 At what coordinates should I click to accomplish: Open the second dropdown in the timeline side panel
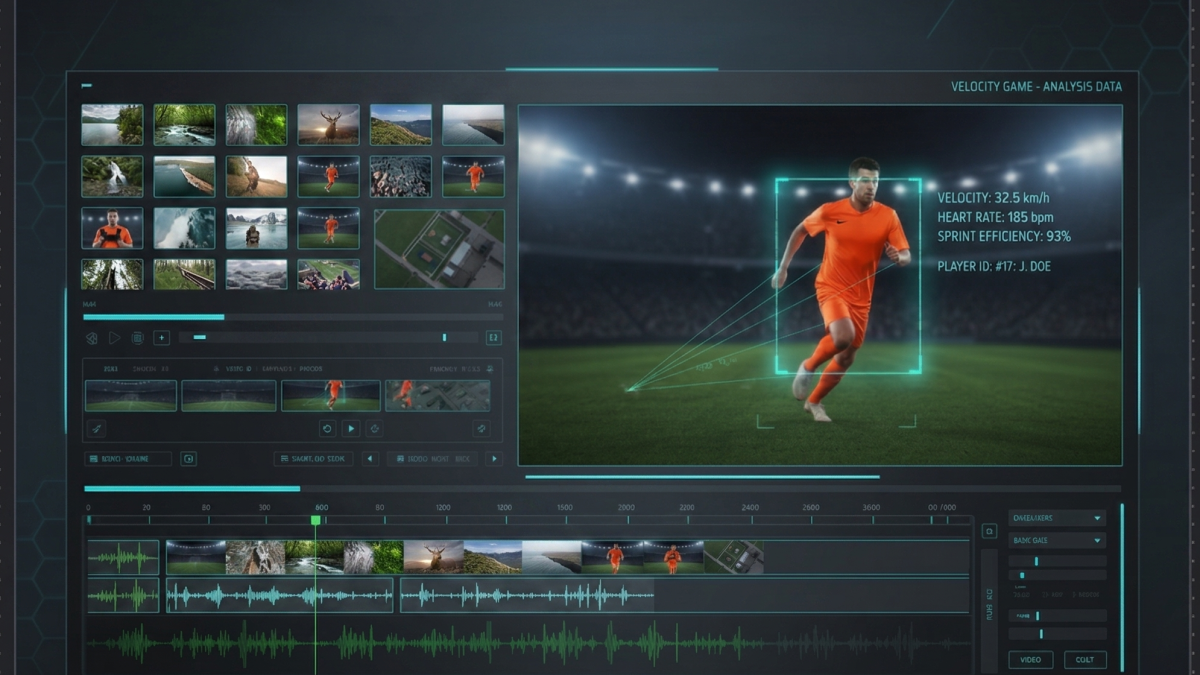coord(1057,540)
